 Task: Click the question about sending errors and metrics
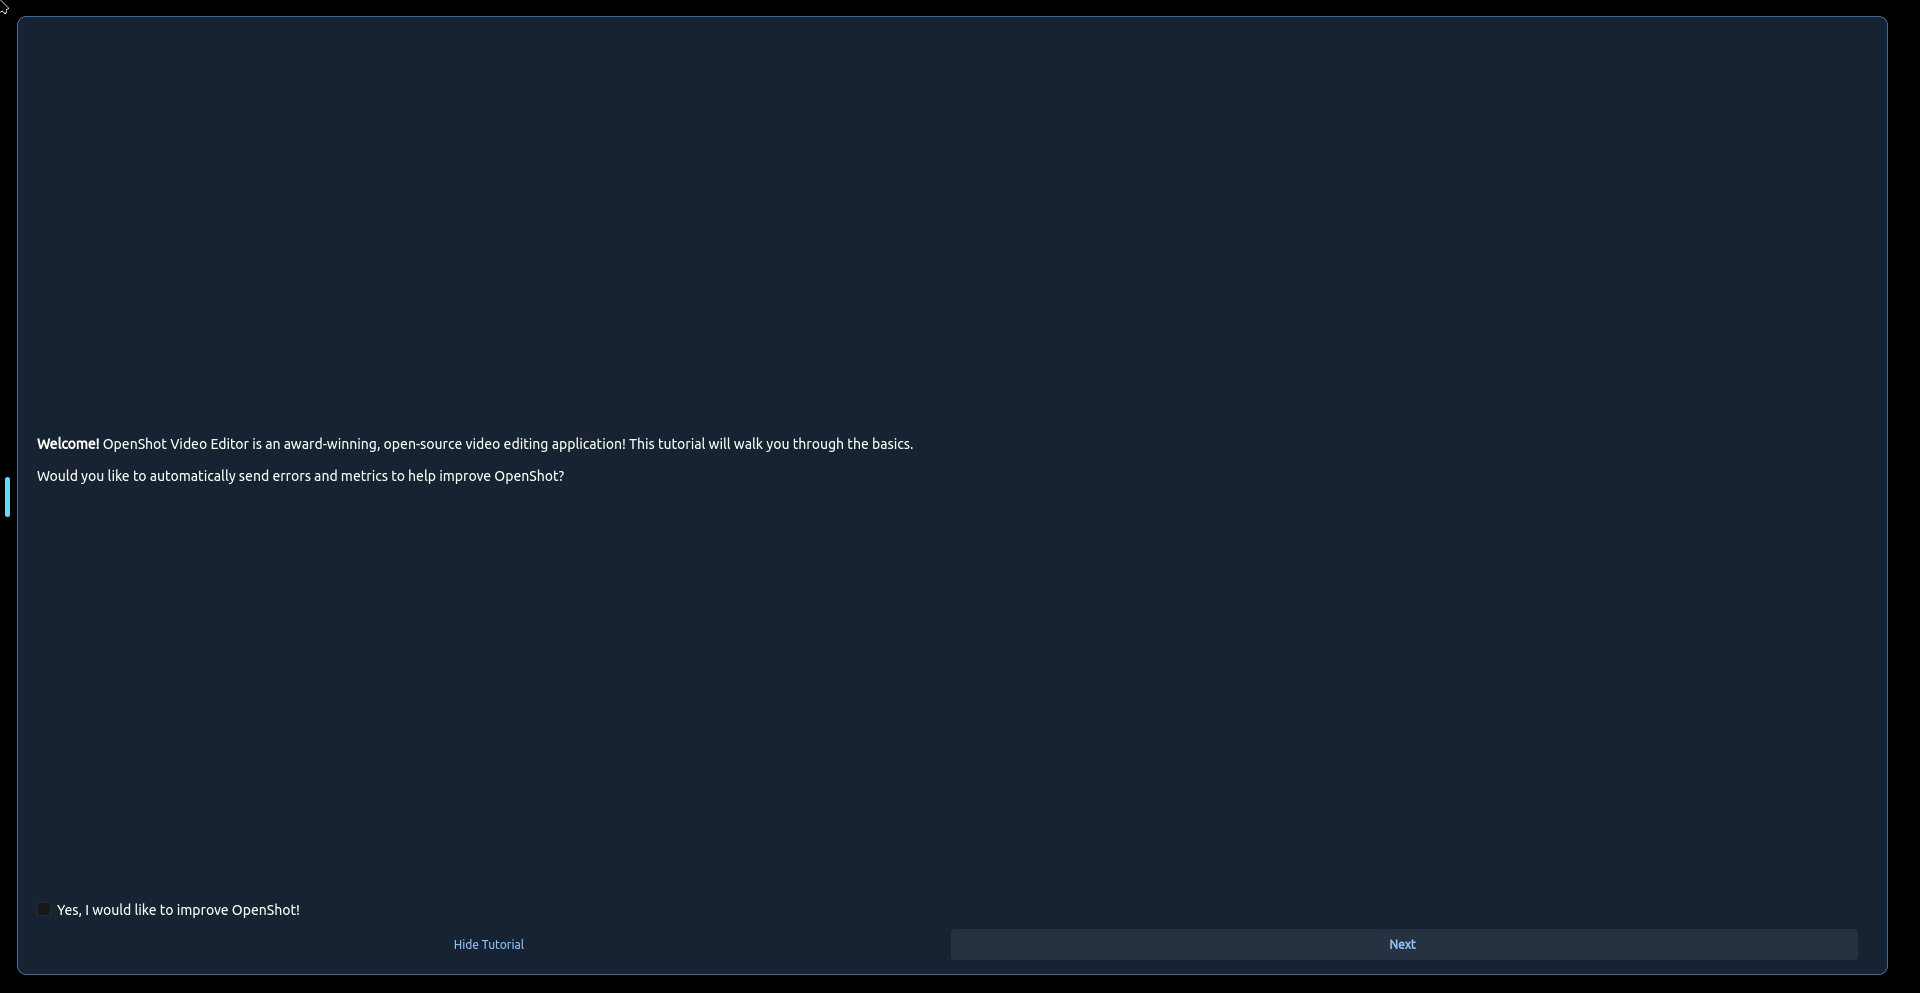pos(300,476)
